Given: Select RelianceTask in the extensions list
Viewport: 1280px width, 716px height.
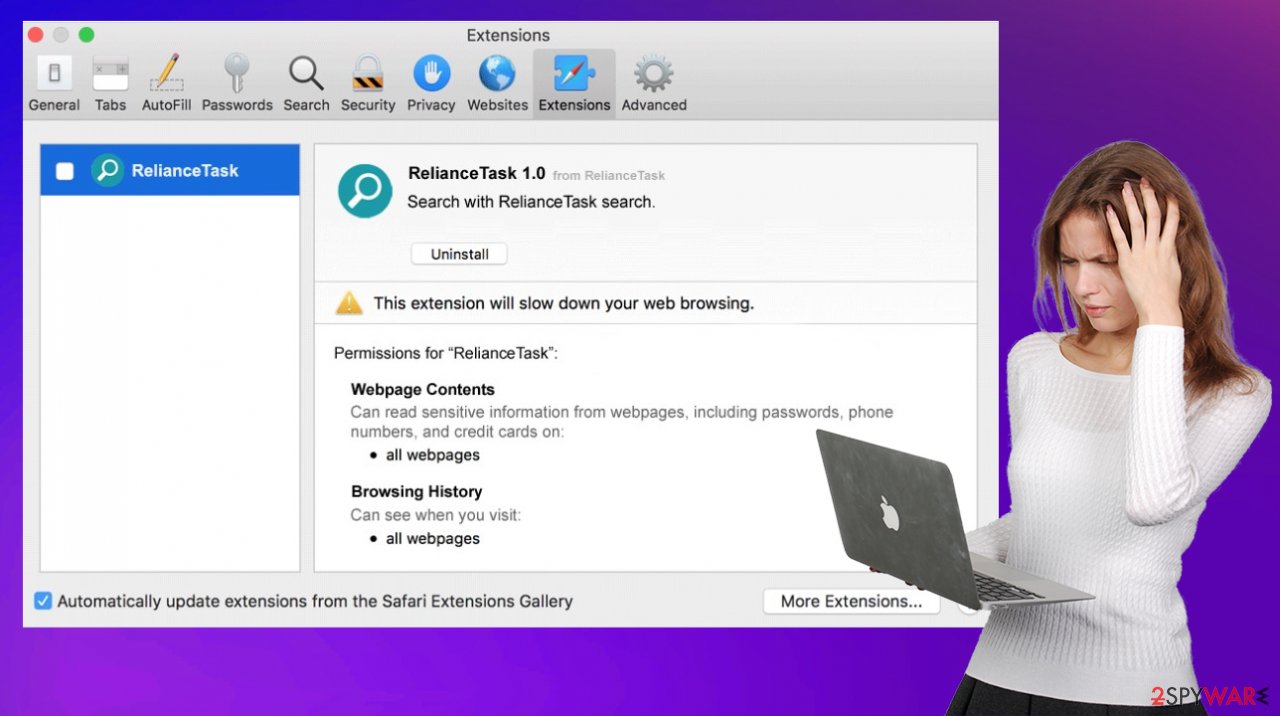Looking at the screenshot, I should pos(170,170).
